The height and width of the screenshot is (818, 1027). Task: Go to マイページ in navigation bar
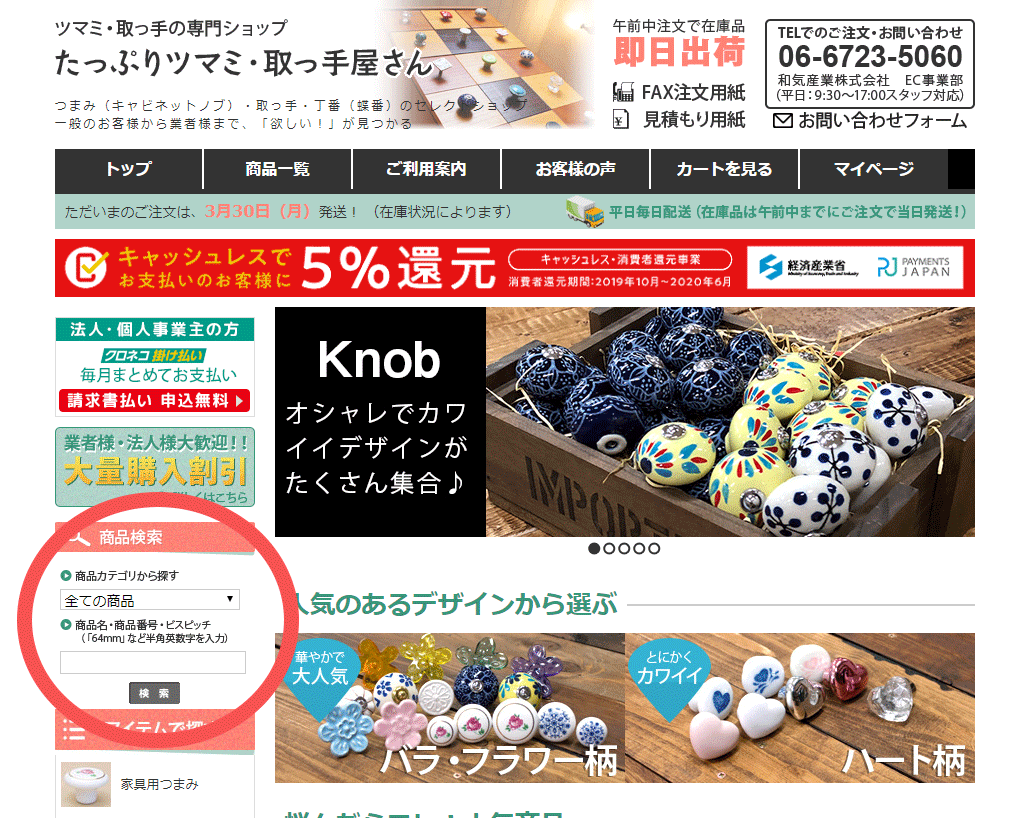coord(874,169)
